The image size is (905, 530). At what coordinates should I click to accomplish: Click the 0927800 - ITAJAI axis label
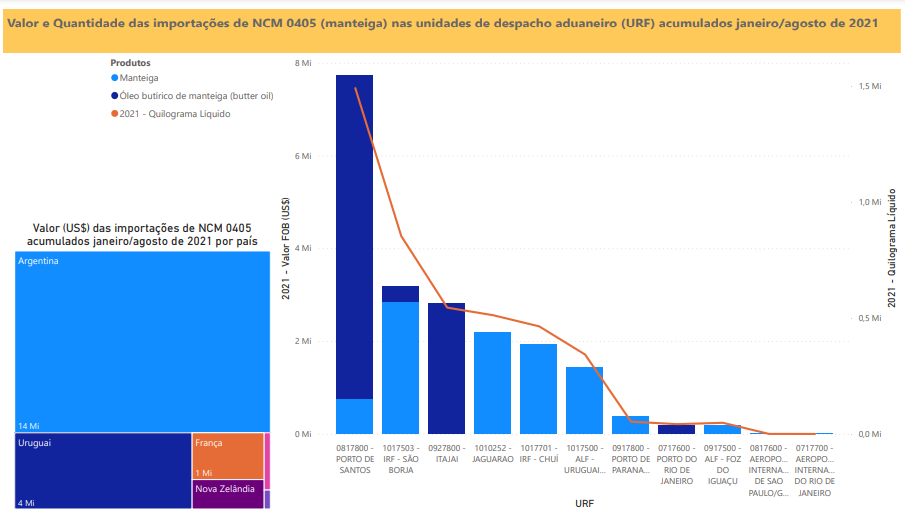click(447, 453)
